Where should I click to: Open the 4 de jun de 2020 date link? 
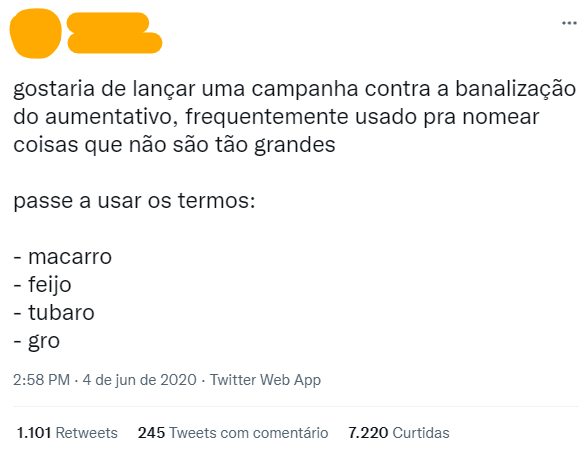click(x=140, y=380)
